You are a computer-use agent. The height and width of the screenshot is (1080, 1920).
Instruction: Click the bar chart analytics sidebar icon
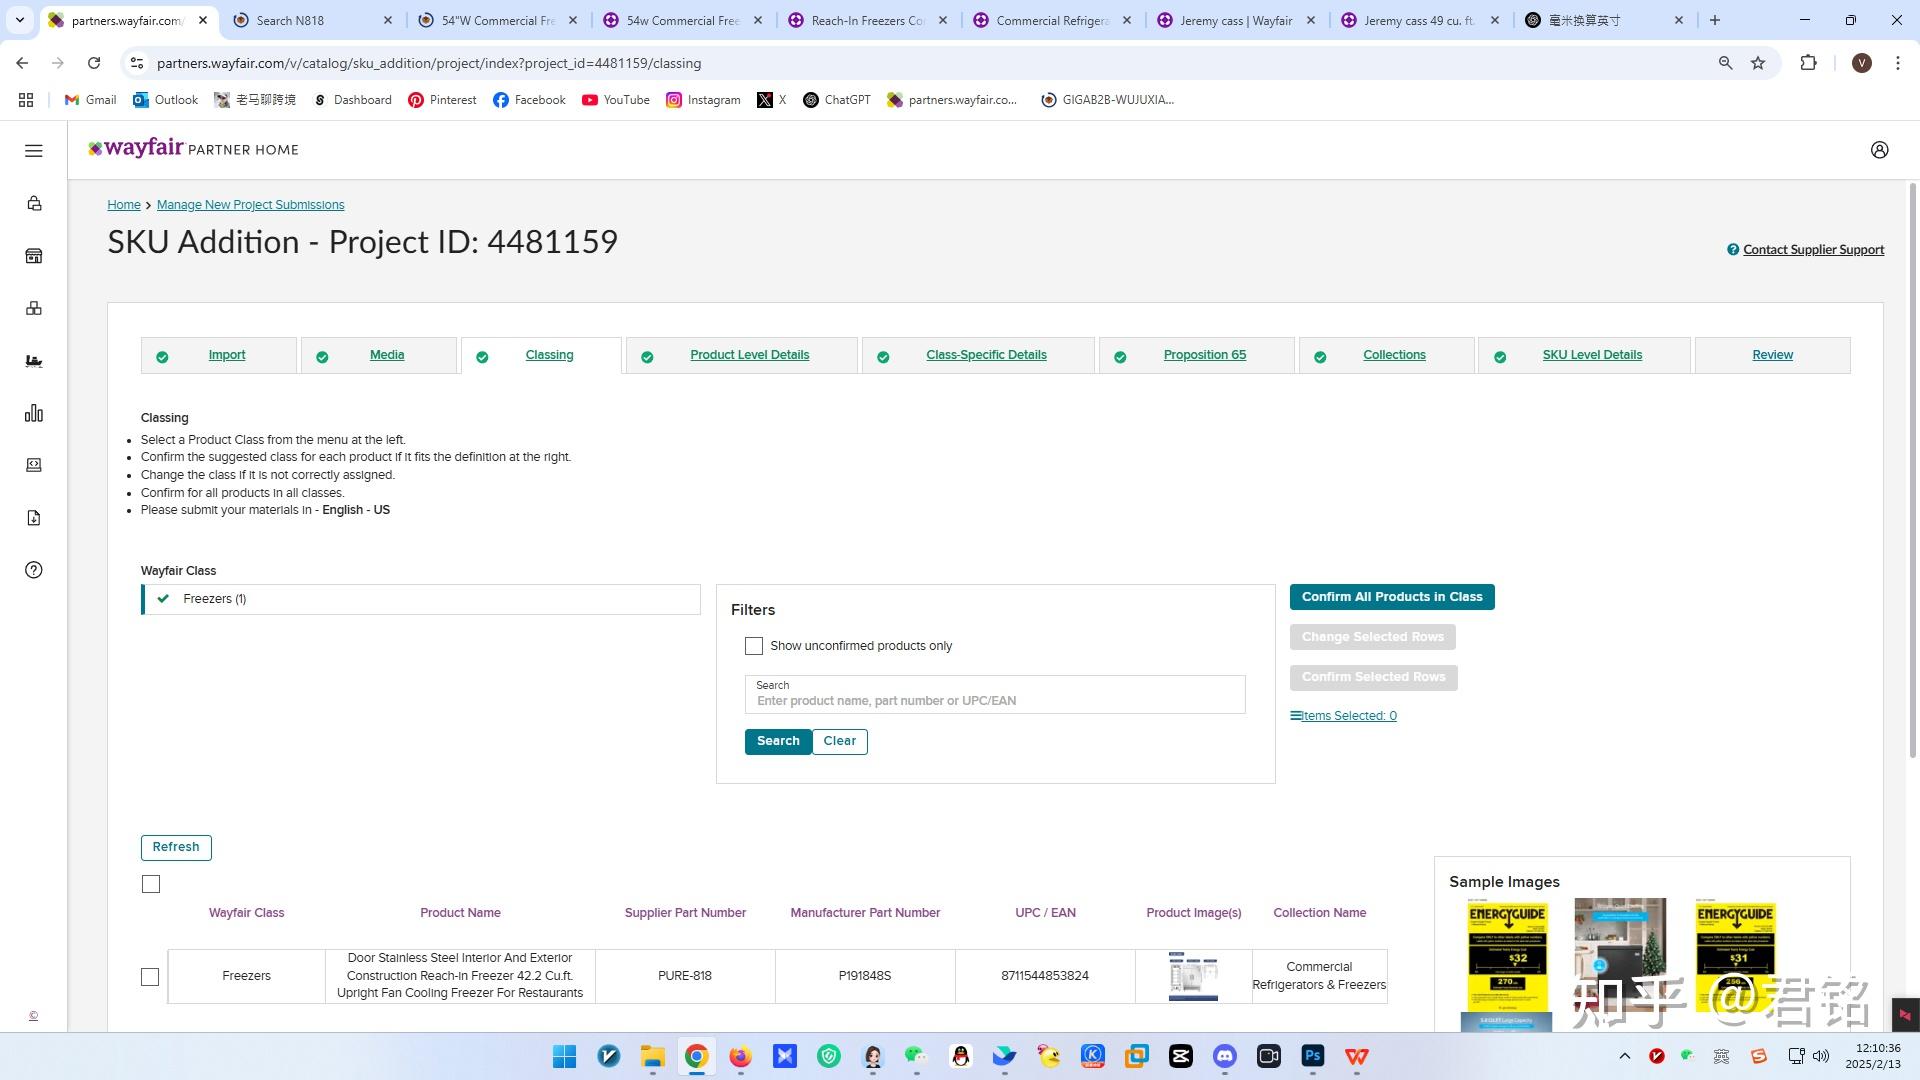33,413
